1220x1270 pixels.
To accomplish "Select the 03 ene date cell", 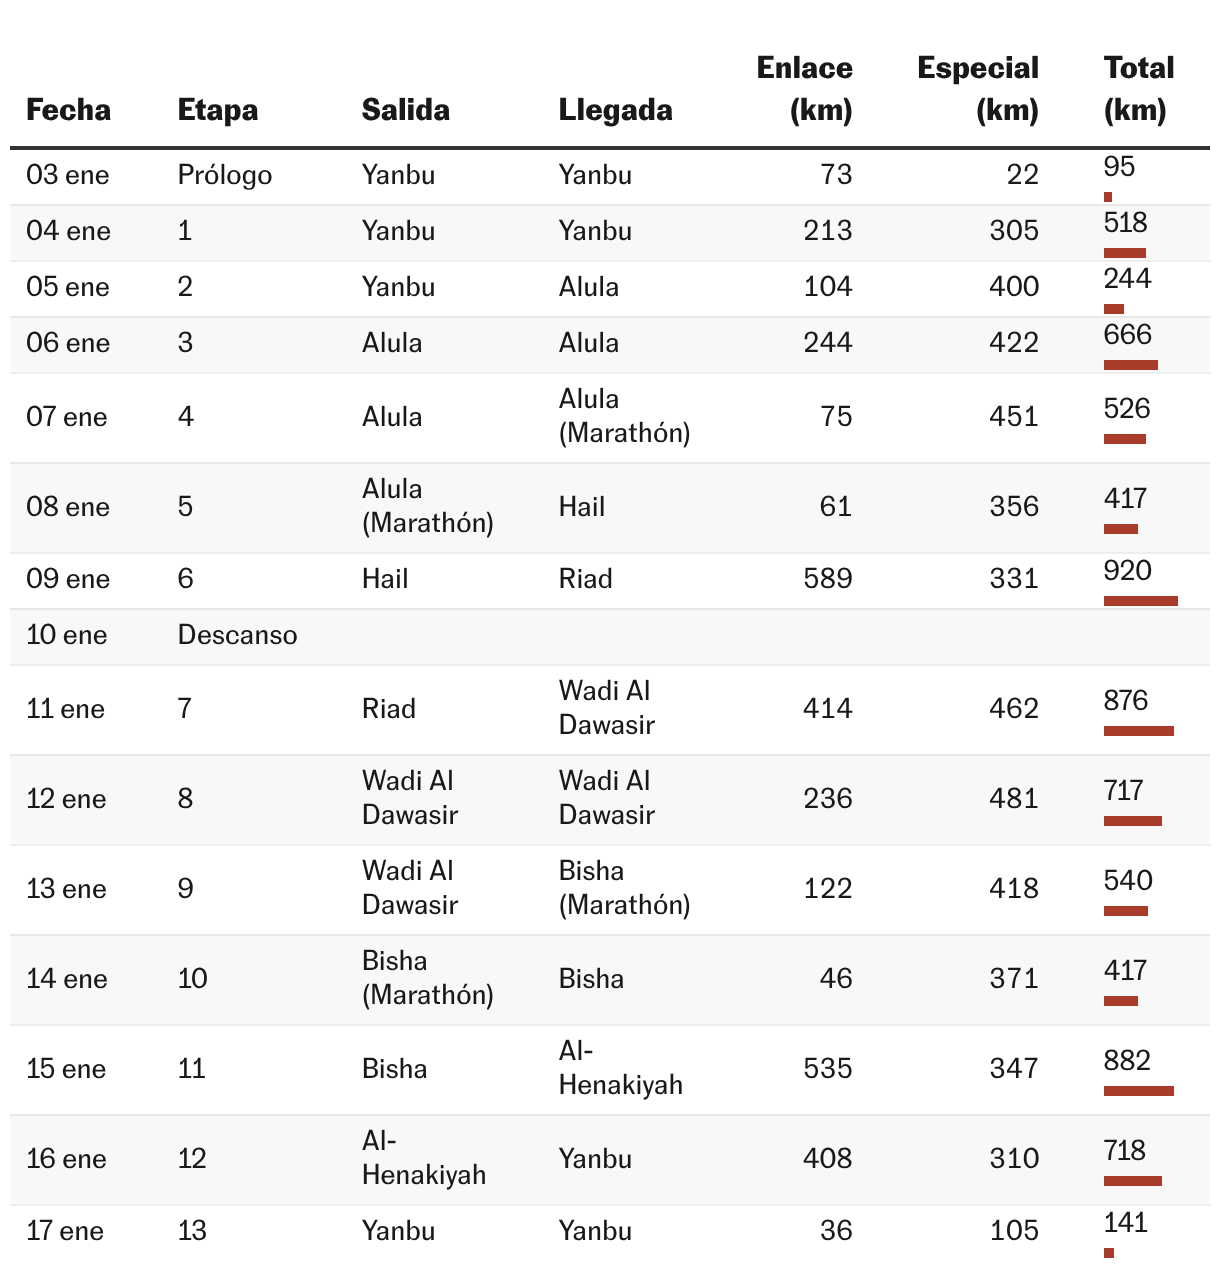I will [67, 175].
